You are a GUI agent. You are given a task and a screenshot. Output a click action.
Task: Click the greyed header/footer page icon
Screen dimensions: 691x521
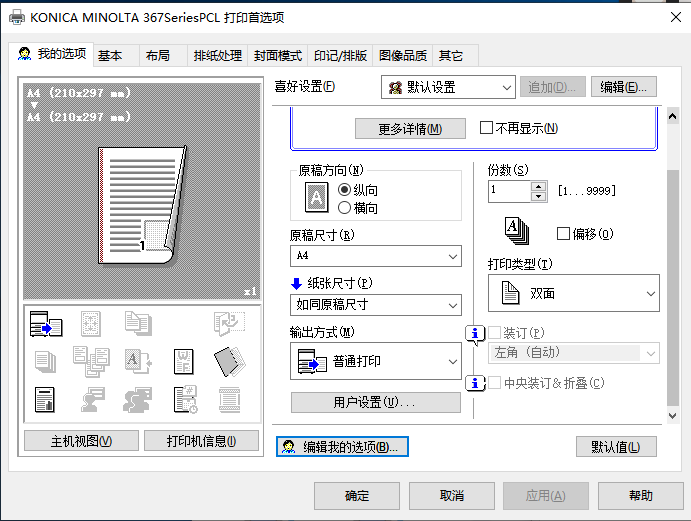pyautogui.click(x=230, y=400)
